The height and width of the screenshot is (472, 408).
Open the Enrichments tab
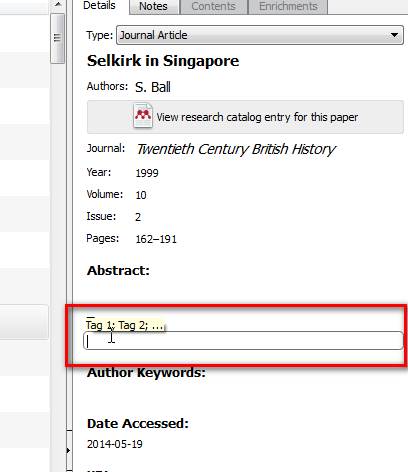[x=288, y=6]
